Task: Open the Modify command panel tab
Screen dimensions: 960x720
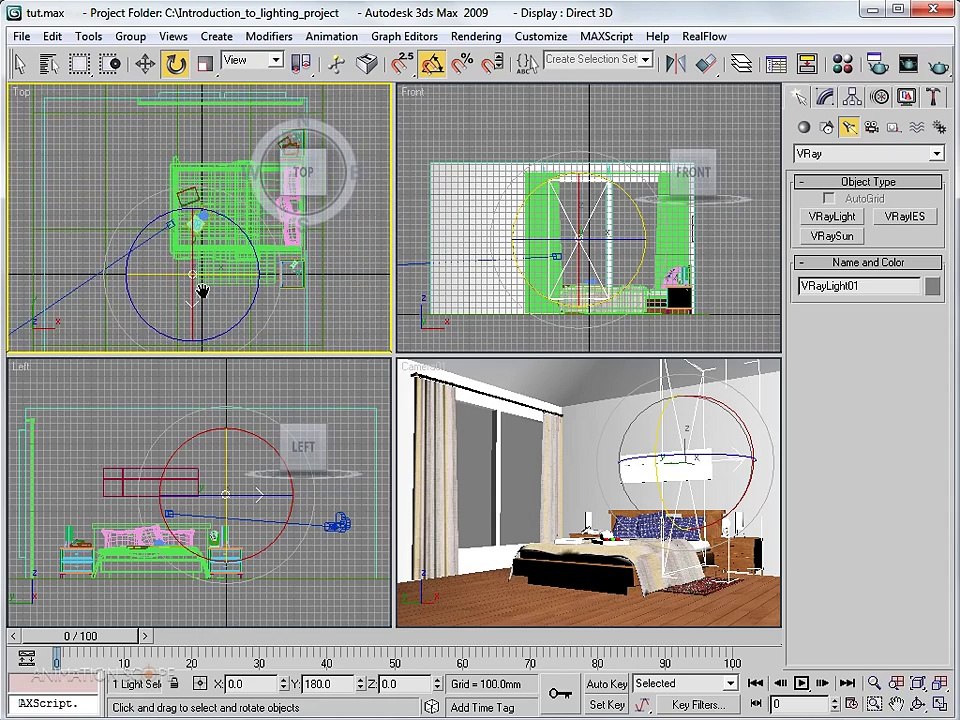Action: click(825, 97)
